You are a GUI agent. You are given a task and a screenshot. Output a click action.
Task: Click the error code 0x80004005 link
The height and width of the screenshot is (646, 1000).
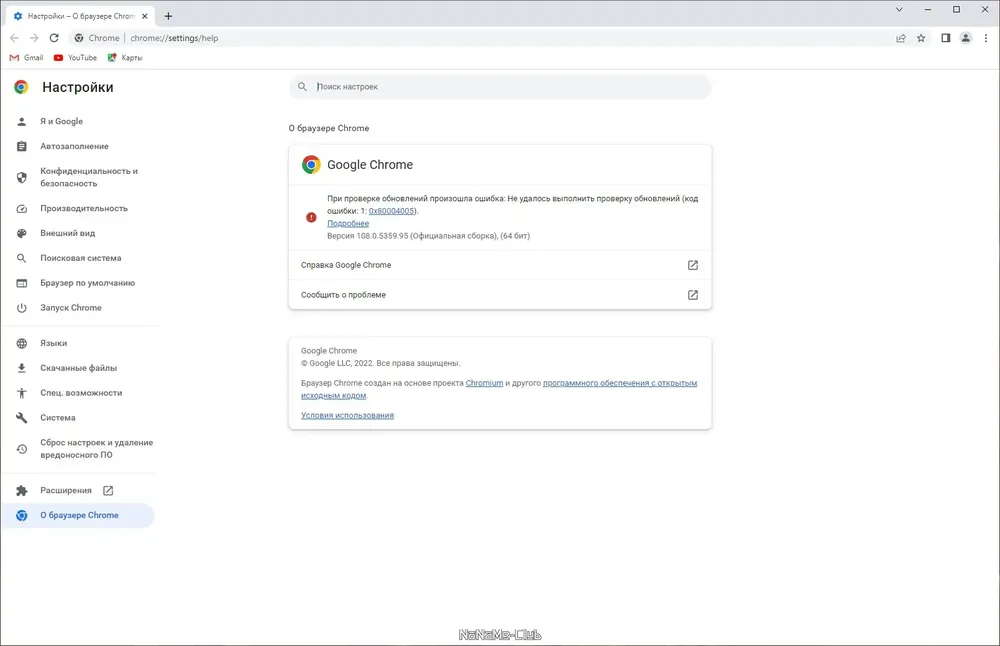pos(392,211)
